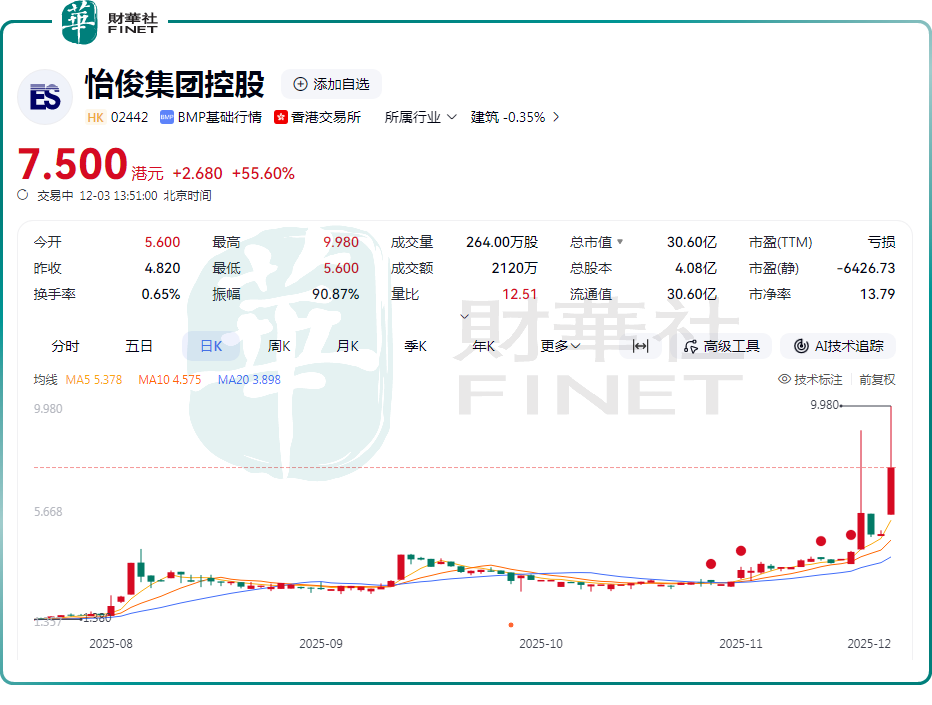
Task: Add stock via 添加自选 button
Action: tap(331, 84)
